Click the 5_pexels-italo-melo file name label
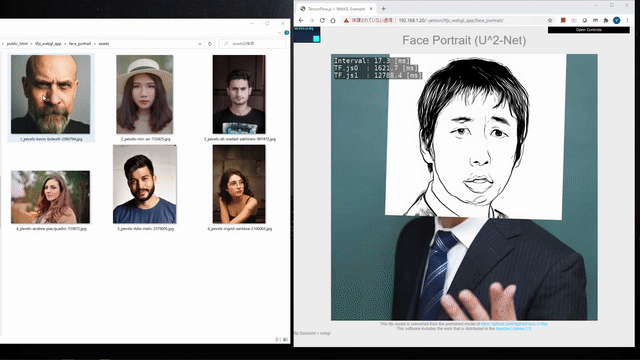640x360 pixels. click(x=146, y=229)
